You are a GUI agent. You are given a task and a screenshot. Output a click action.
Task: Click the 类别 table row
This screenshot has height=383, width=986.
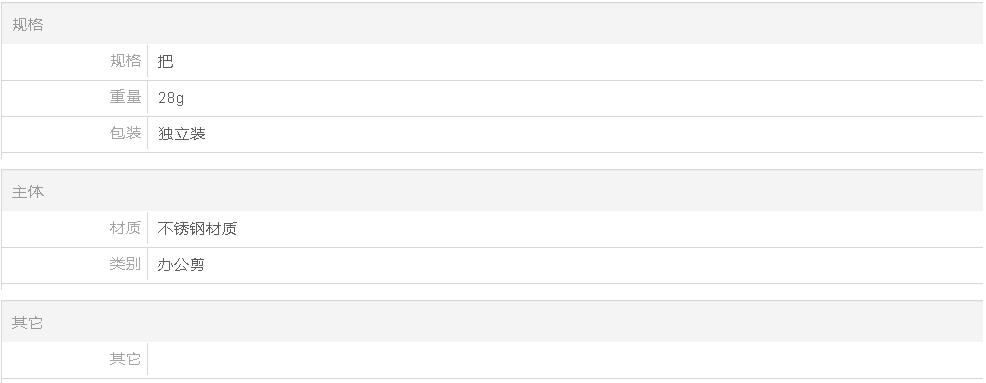tap(492, 265)
